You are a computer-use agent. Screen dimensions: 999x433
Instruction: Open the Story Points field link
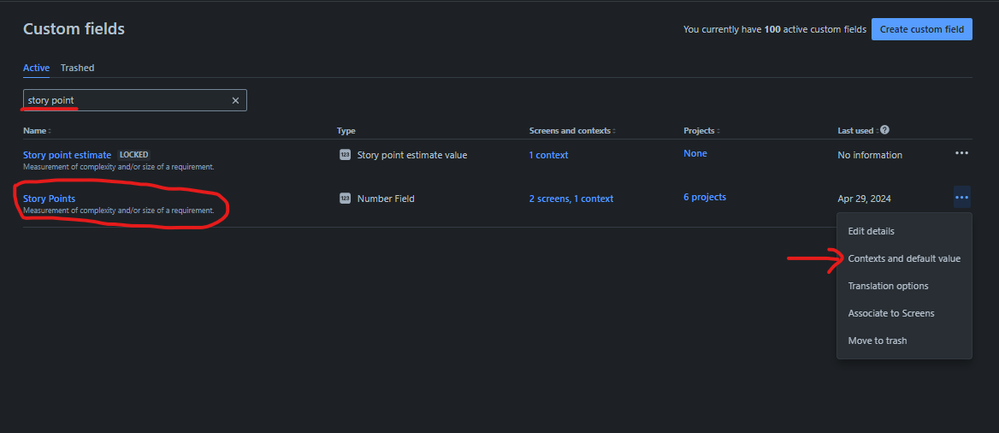click(x=49, y=199)
